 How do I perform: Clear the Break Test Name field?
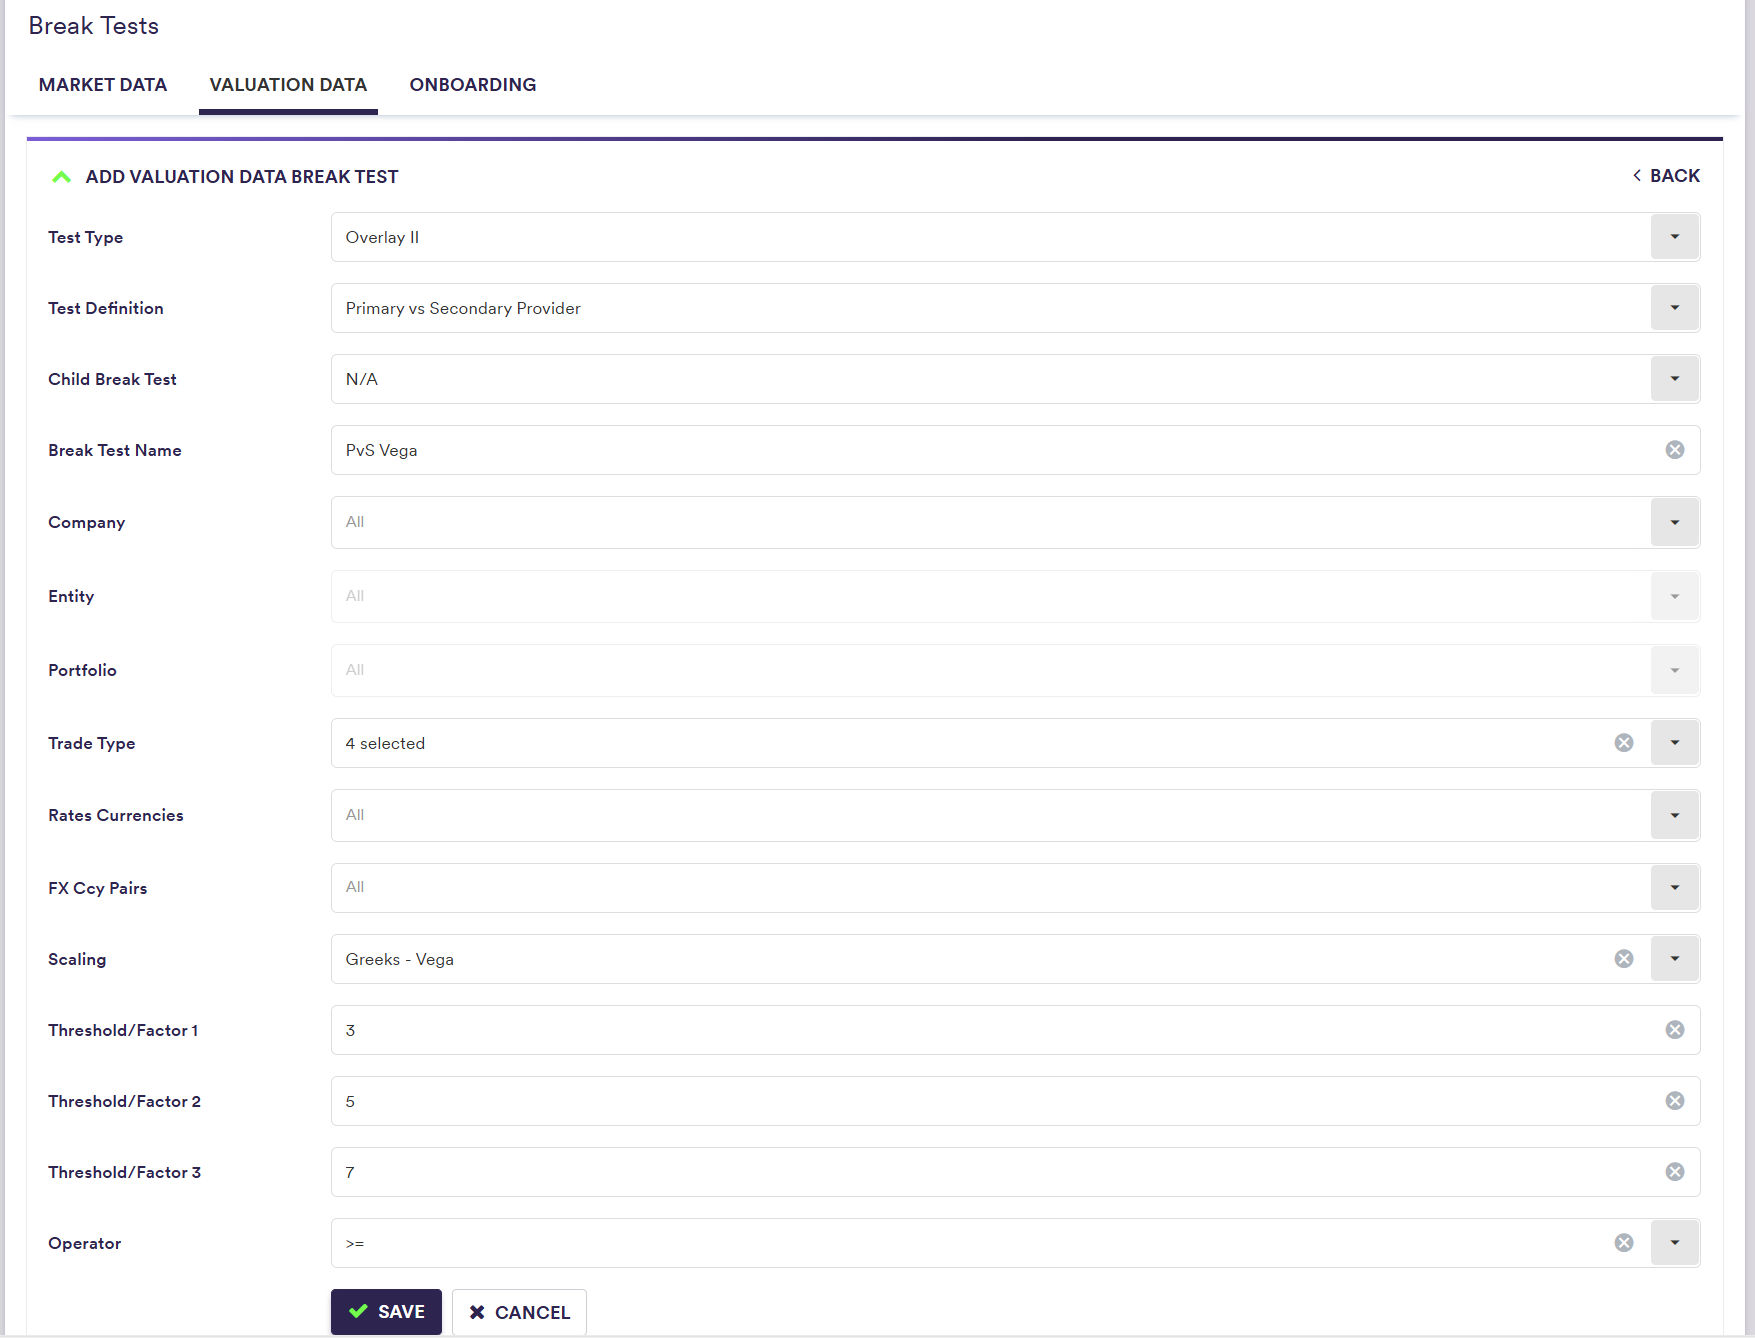click(x=1674, y=450)
